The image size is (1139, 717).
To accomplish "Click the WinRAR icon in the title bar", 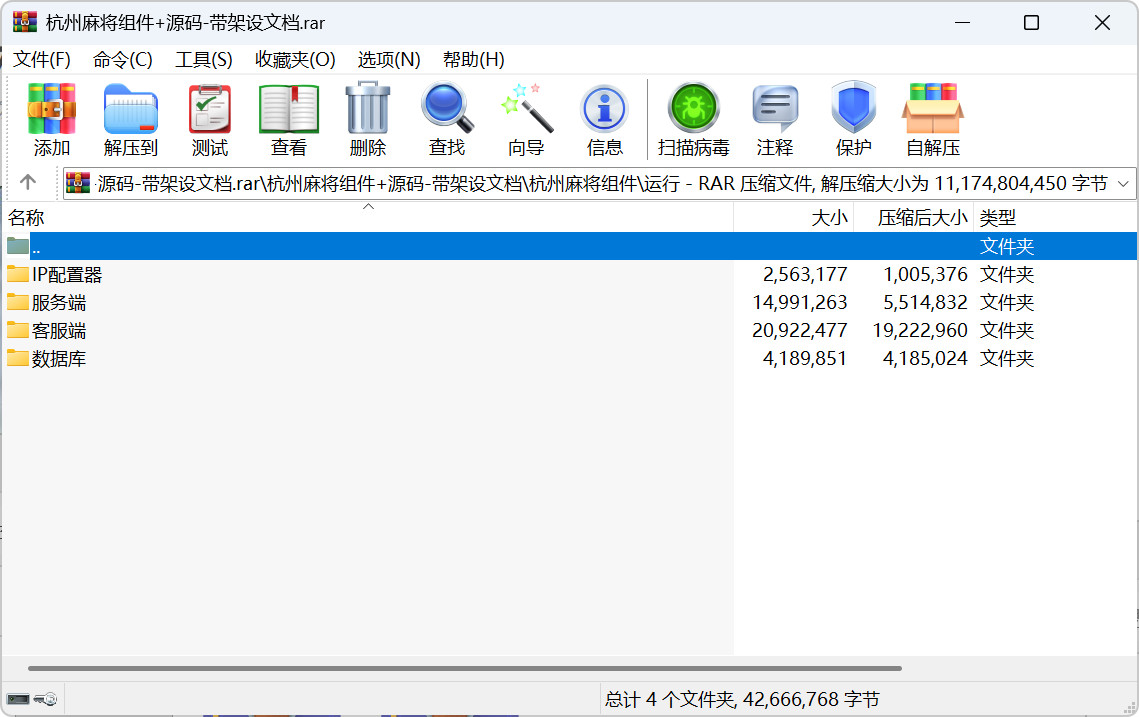I will (25, 23).
